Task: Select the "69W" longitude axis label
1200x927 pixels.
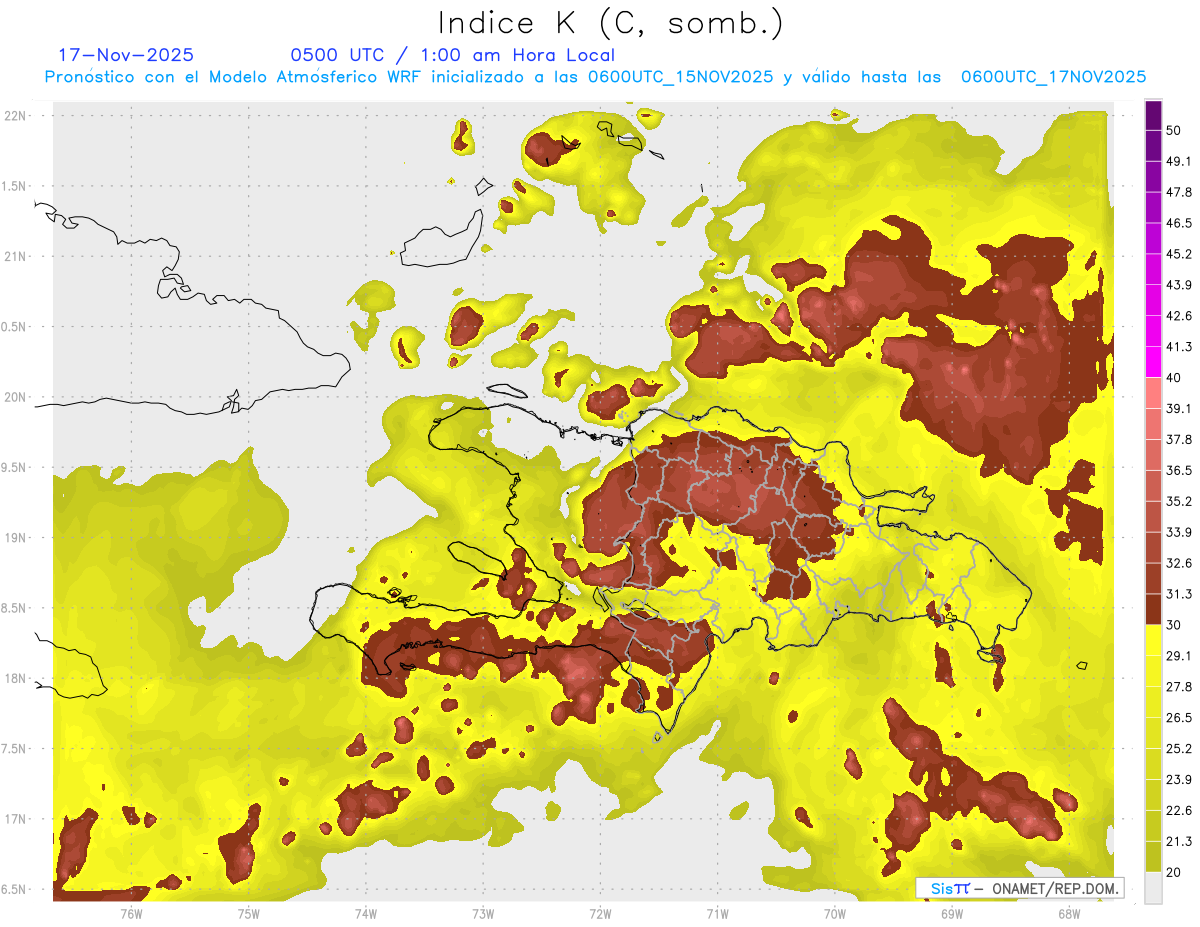Action: tap(952, 913)
